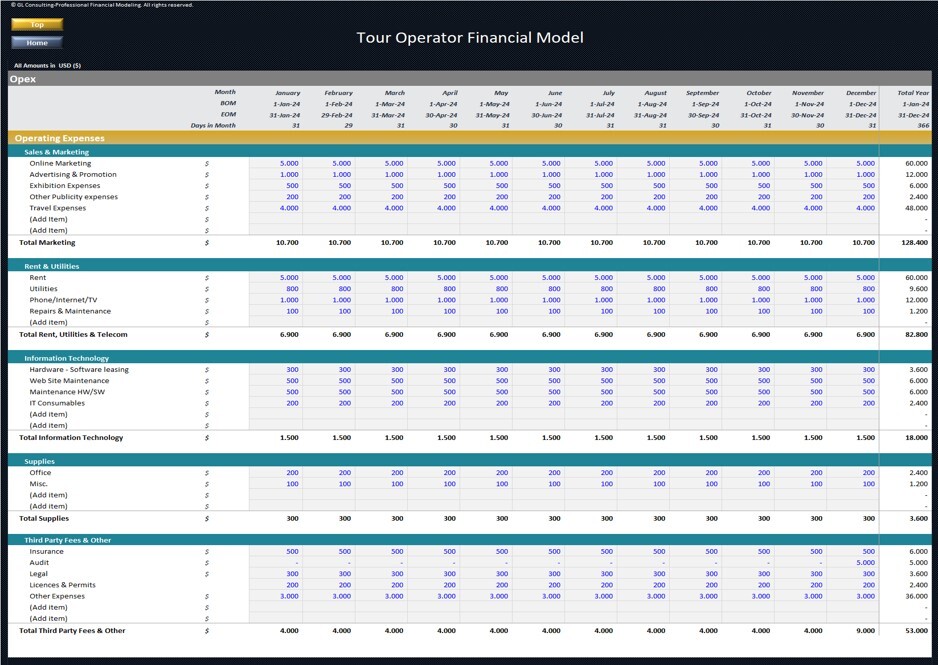938x665 pixels.
Task: Click the gold Top navigation button
Action: (36, 23)
